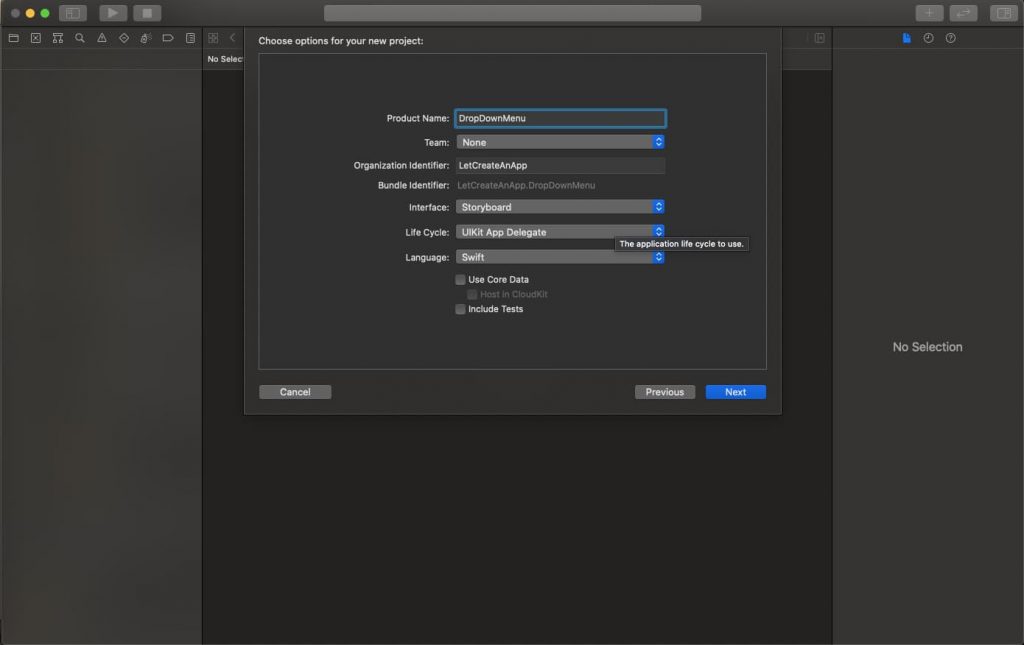
Task: Click the add editor split icon
Action: coord(820,38)
